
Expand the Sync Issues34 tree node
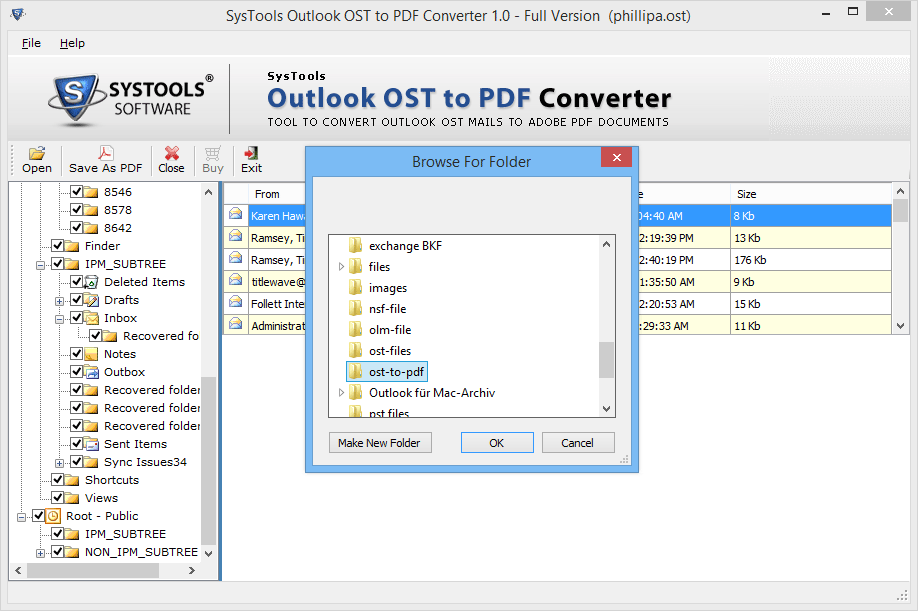(x=60, y=463)
